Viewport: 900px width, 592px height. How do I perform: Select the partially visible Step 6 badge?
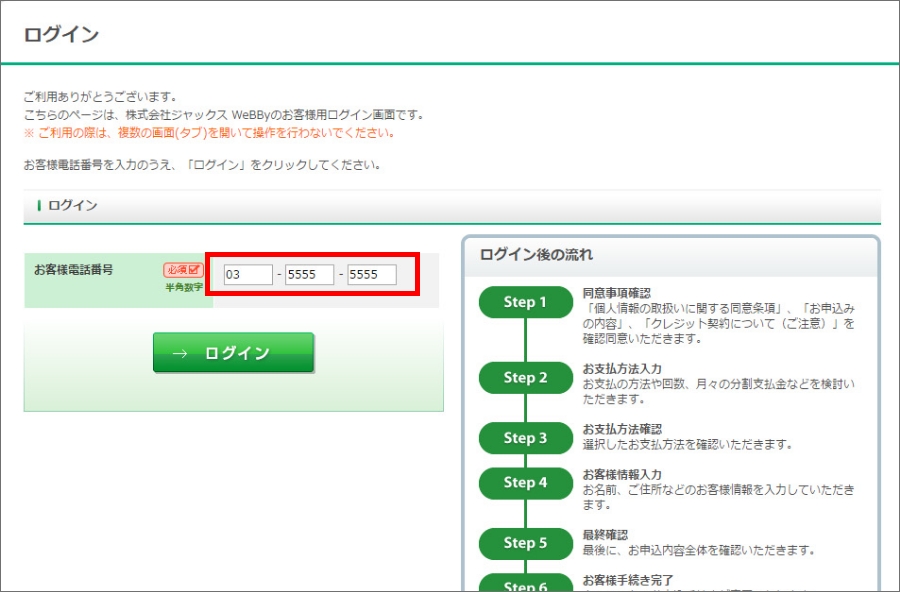pyautogui.click(x=525, y=584)
